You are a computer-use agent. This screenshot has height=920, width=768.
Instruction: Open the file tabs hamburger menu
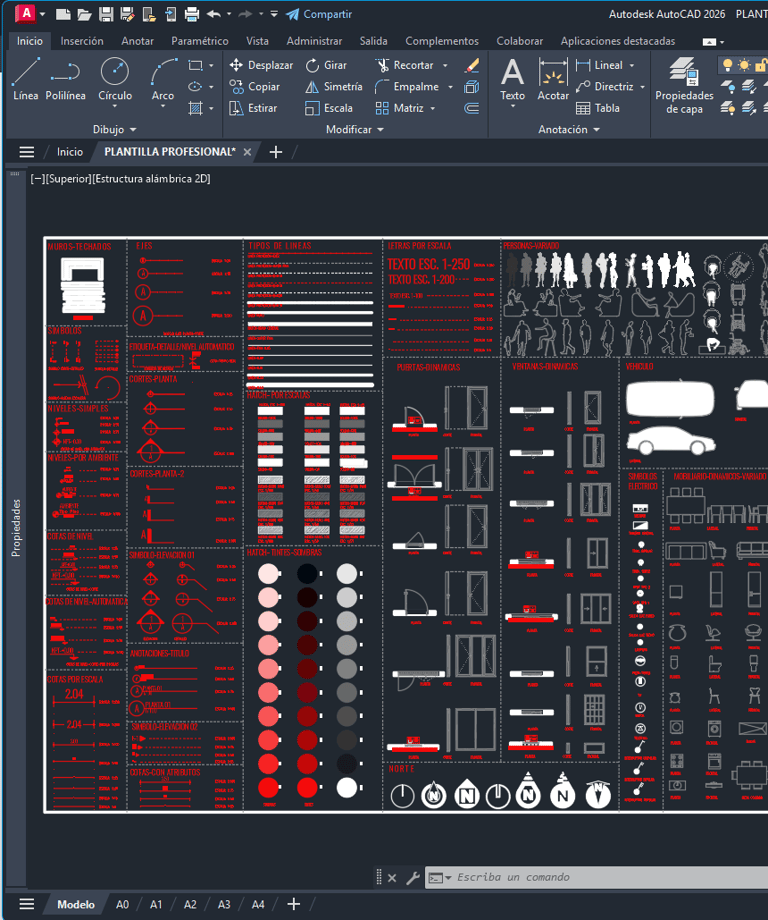click(x=27, y=152)
